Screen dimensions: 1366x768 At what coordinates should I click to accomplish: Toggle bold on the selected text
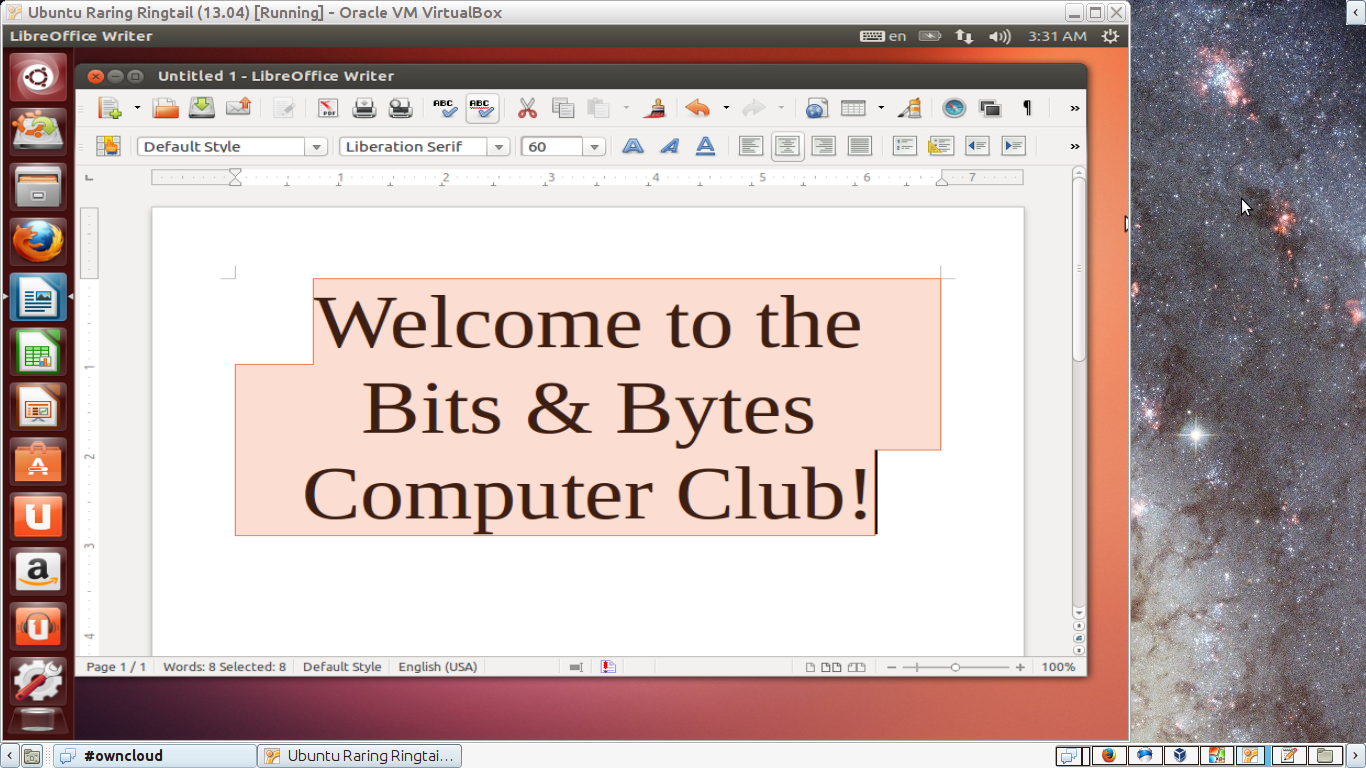point(632,146)
